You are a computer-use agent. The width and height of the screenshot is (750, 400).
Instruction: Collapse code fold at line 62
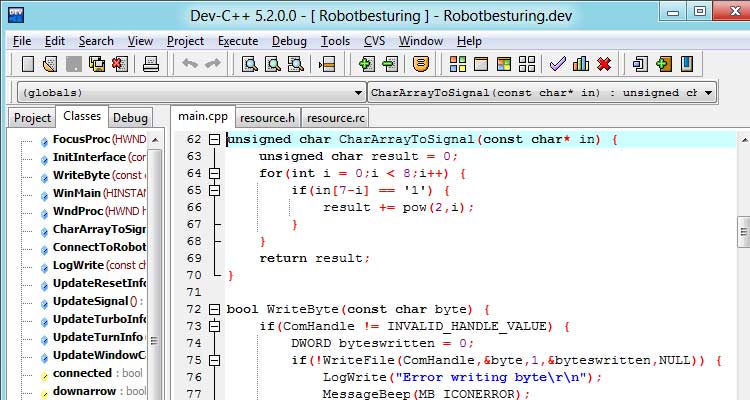pyautogui.click(x=214, y=139)
